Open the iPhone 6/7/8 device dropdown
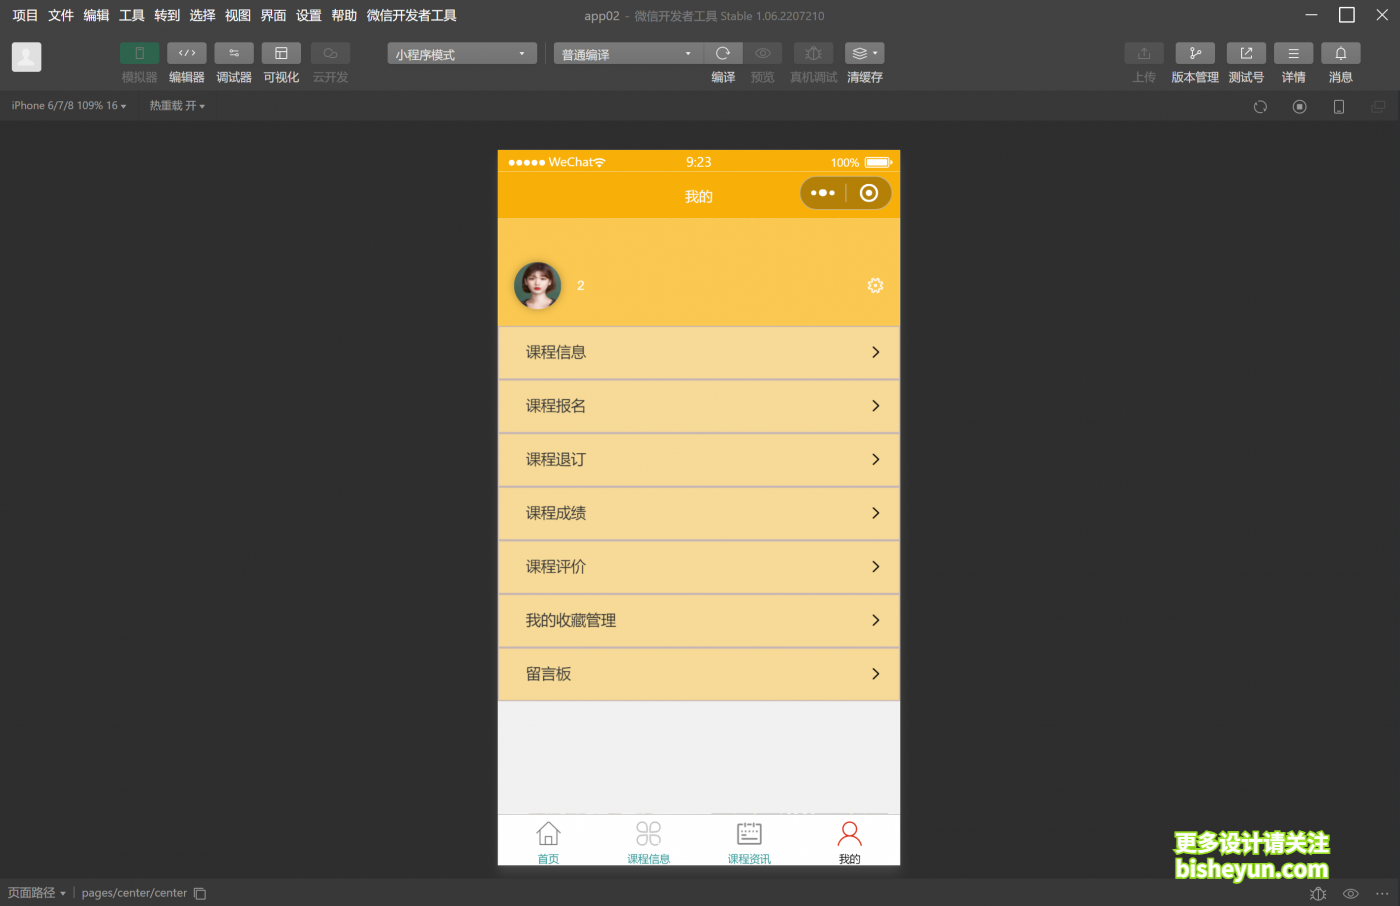Screen dimensions: 1400x906 pyautogui.click(x=69, y=106)
